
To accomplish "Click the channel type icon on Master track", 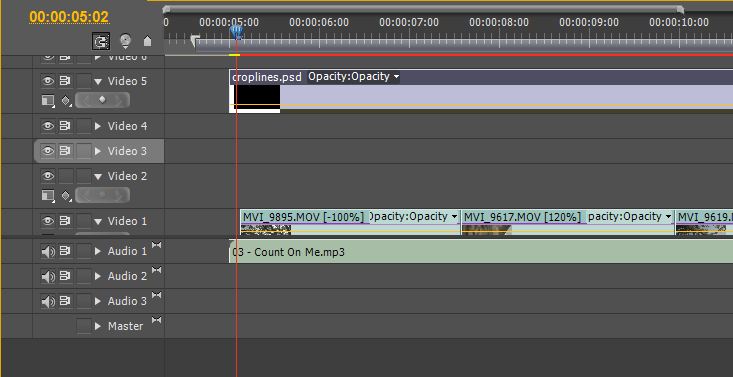I will 156,319.
